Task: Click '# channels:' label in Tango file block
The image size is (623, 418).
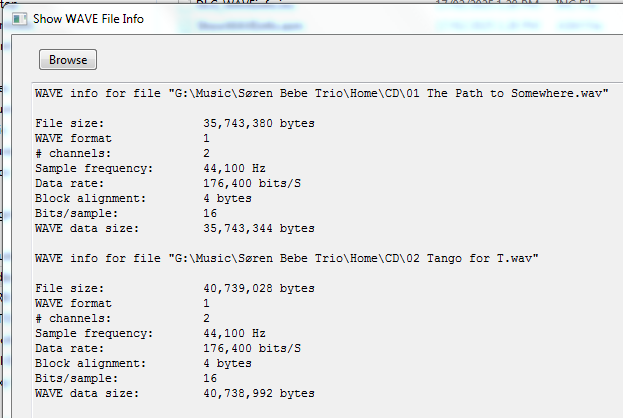Action: 73,318
